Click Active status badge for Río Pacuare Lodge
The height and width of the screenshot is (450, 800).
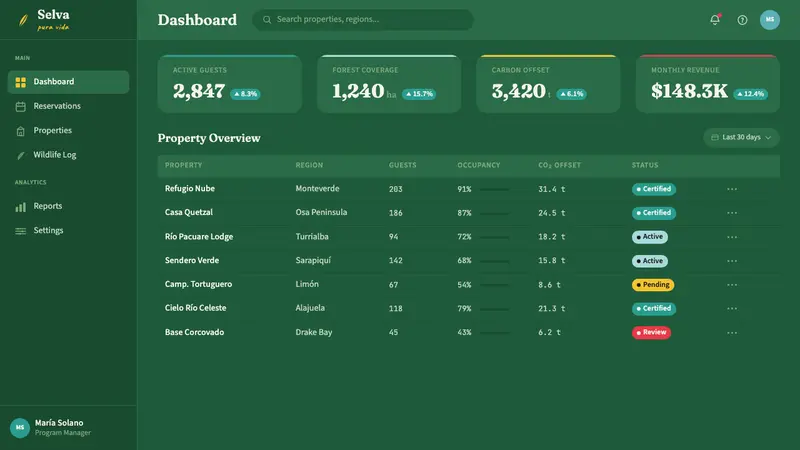[x=649, y=237]
